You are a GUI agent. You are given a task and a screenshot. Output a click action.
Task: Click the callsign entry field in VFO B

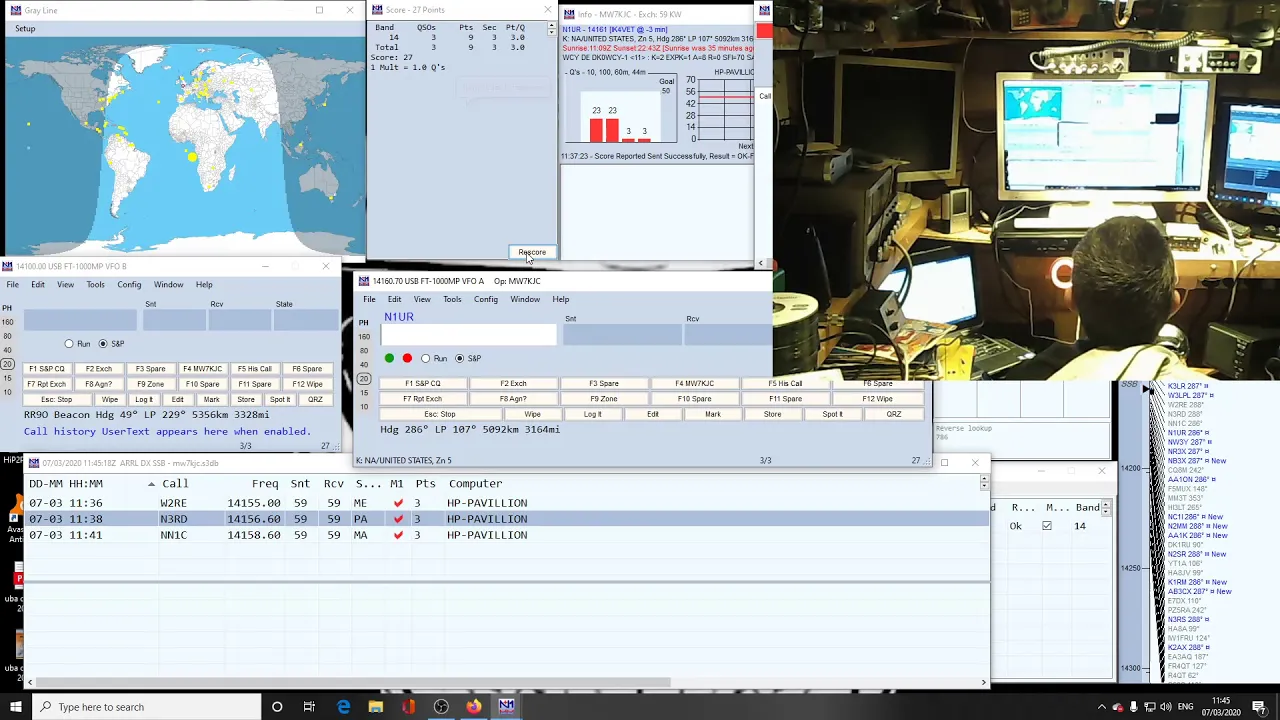coord(79,320)
